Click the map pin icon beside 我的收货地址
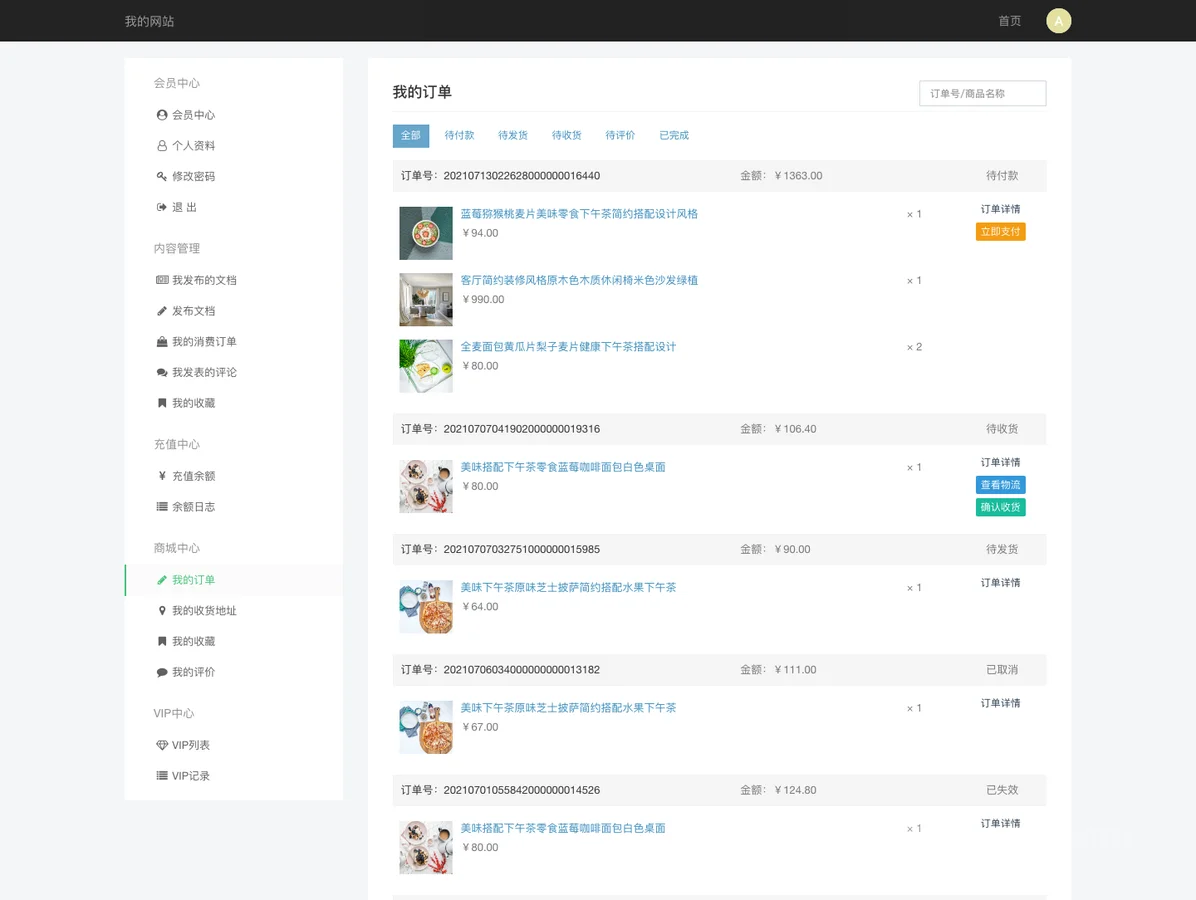Screen dimensions: 1196x900 click(162, 611)
